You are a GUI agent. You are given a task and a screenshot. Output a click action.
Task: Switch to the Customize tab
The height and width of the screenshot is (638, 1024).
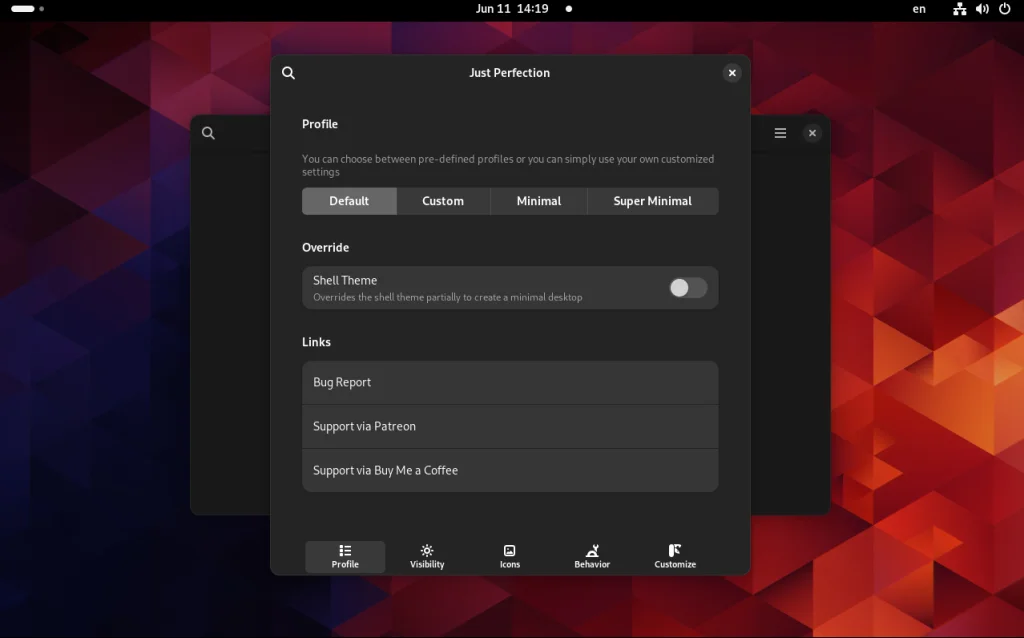[x=675, y=556]
